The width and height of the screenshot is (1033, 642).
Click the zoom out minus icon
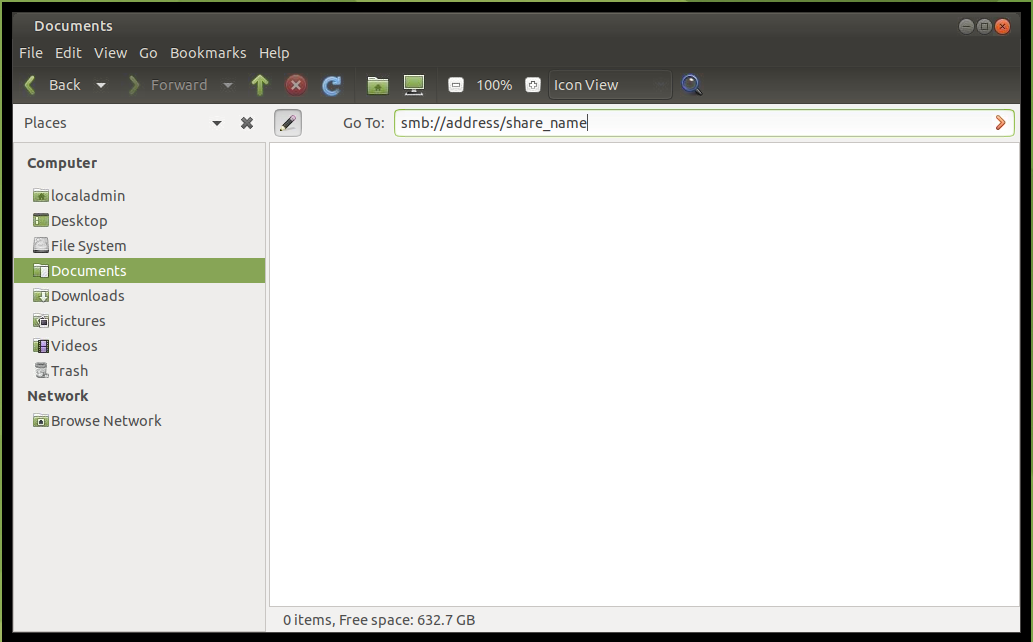456,85
